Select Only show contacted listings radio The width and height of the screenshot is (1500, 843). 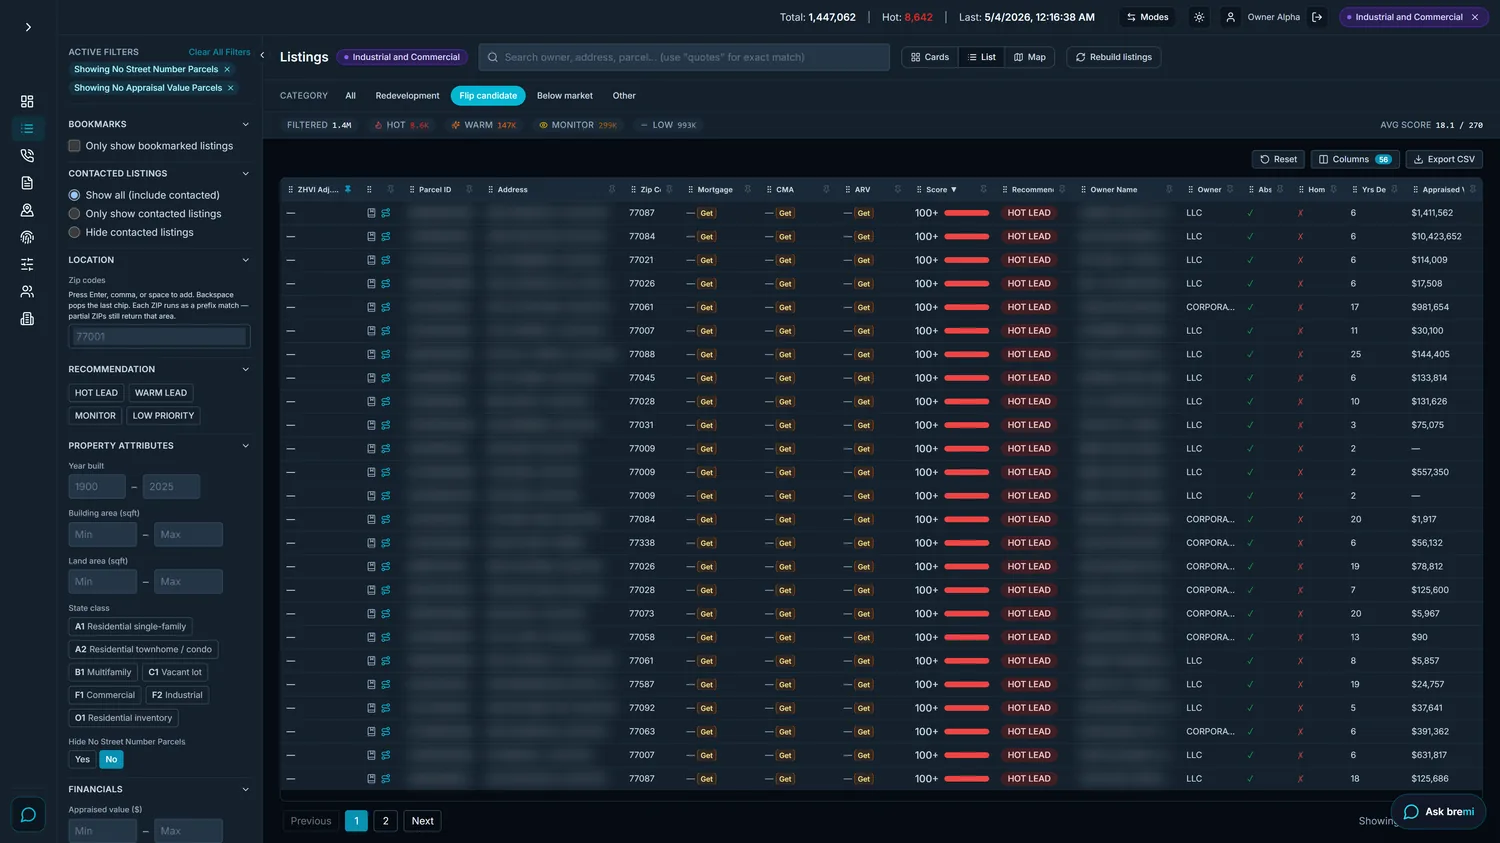74,214
